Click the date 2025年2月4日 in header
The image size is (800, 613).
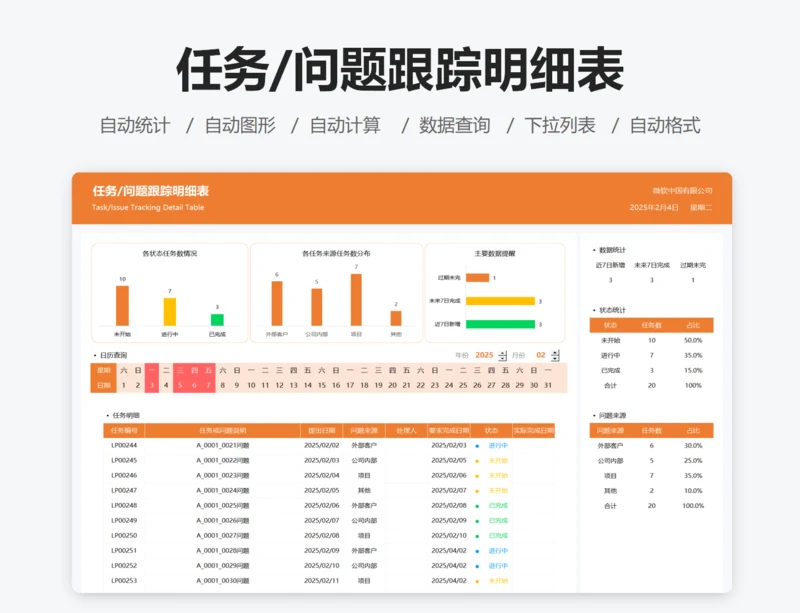(x=654, y=208)
